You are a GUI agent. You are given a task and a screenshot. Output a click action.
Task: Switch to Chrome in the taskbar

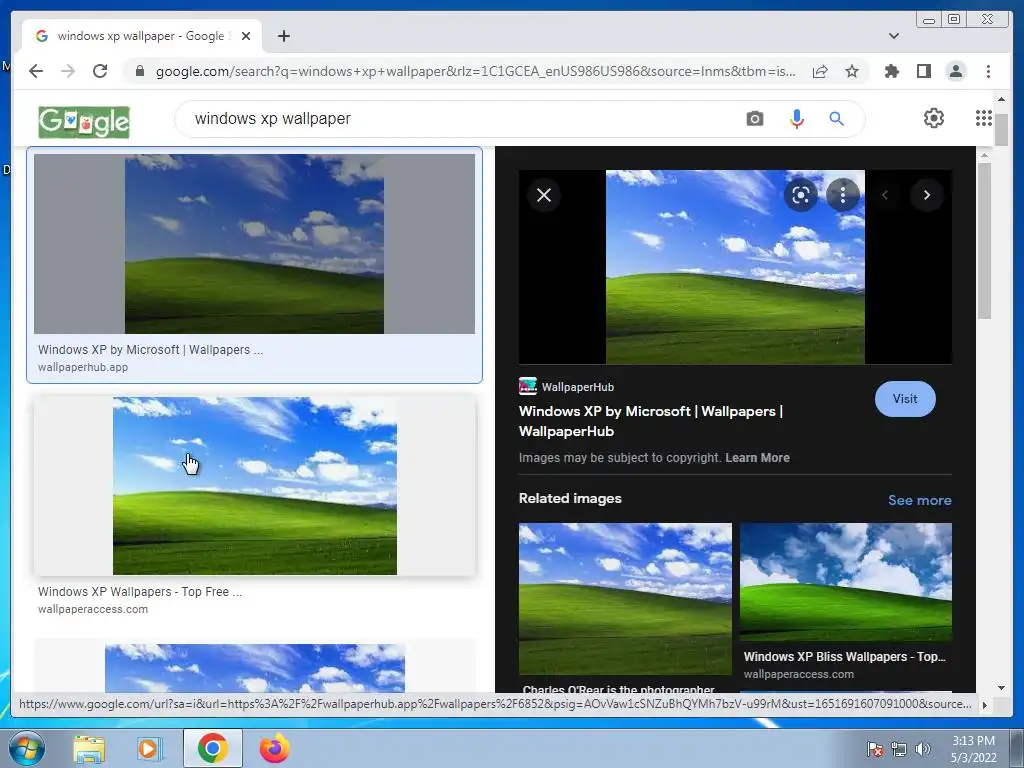213,748
